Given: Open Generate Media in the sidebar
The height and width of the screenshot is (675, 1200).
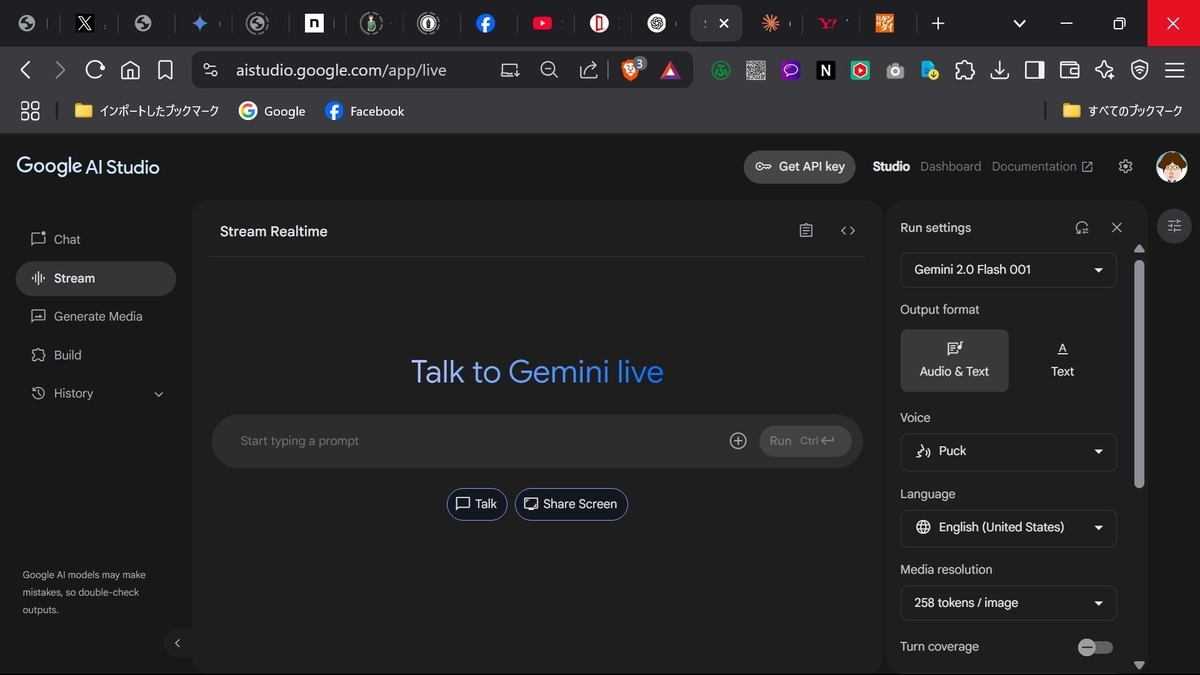Looking at the screenshot, I should coord(95,316).
